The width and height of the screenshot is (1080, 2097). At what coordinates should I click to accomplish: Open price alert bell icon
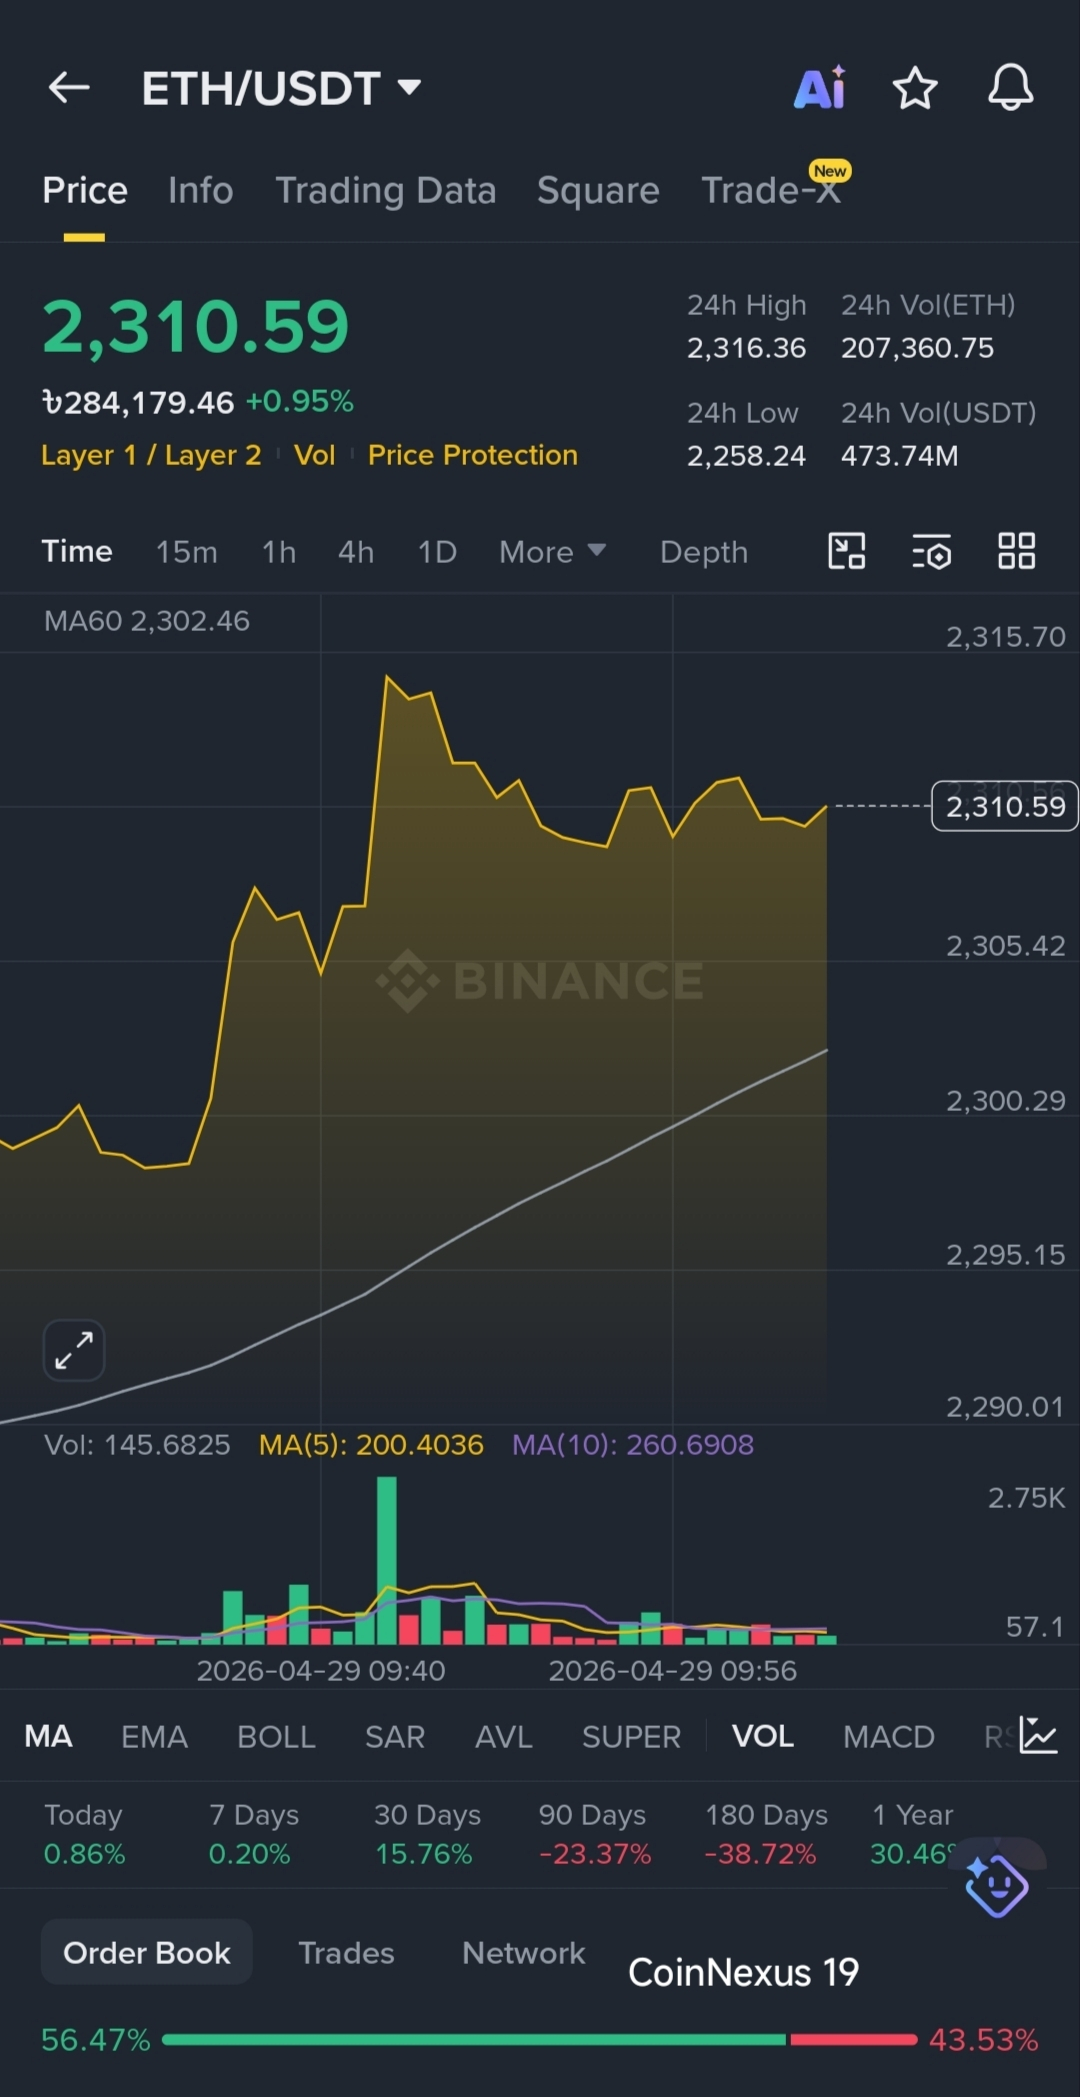point(1010,88)
